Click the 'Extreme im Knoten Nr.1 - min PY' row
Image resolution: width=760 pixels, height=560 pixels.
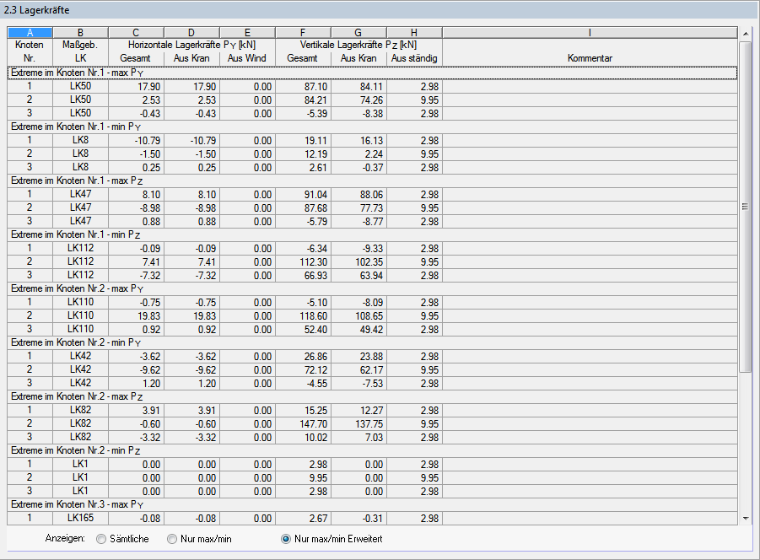click(x=372, y=127)
